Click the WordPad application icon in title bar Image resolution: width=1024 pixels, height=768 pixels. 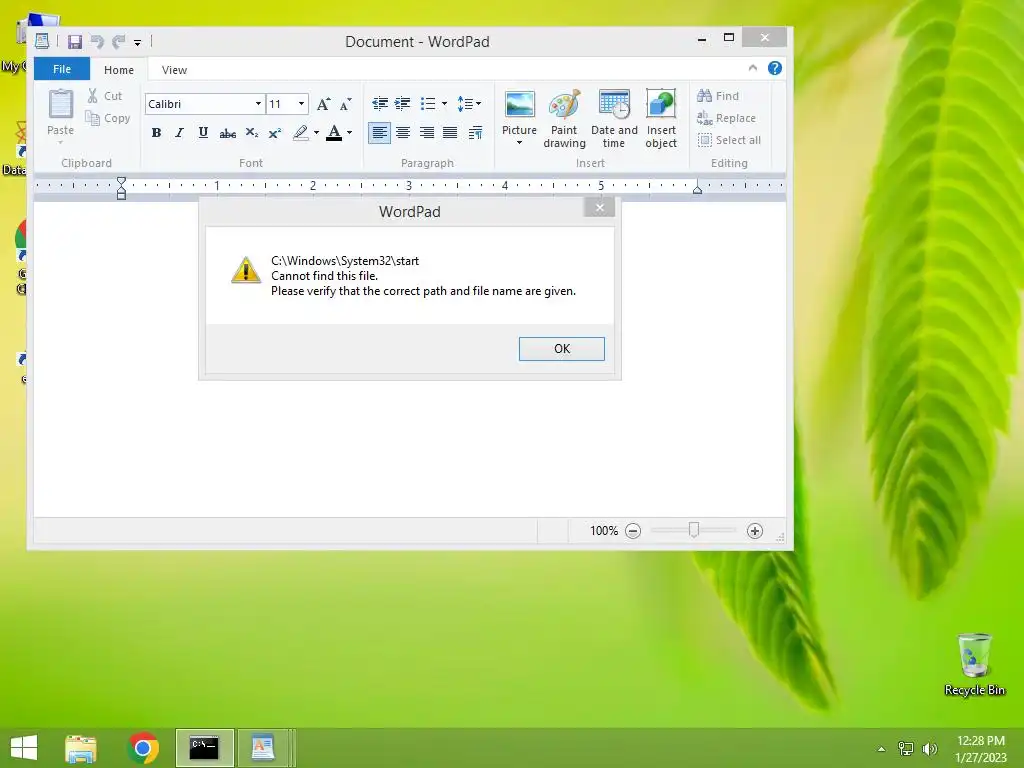point(42,41)
